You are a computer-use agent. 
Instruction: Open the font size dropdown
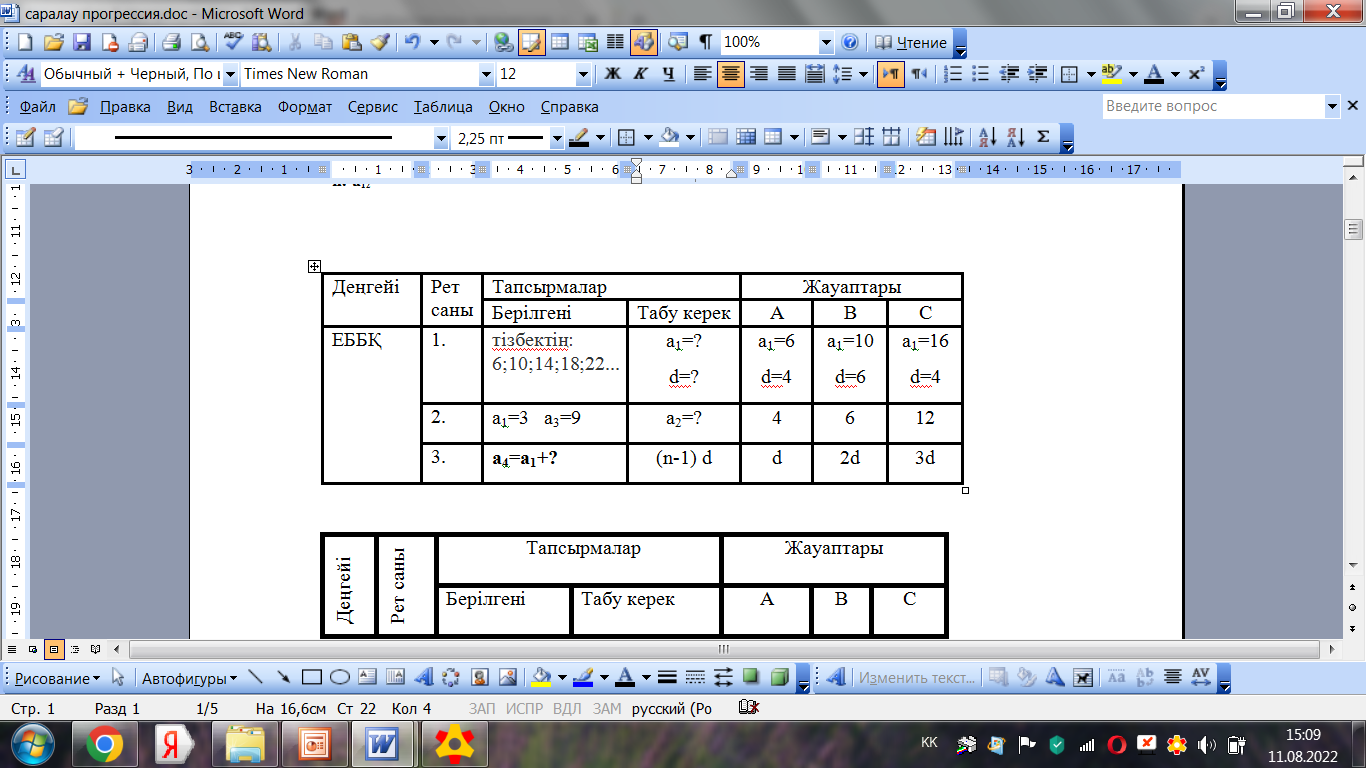(x=584, y=74)
